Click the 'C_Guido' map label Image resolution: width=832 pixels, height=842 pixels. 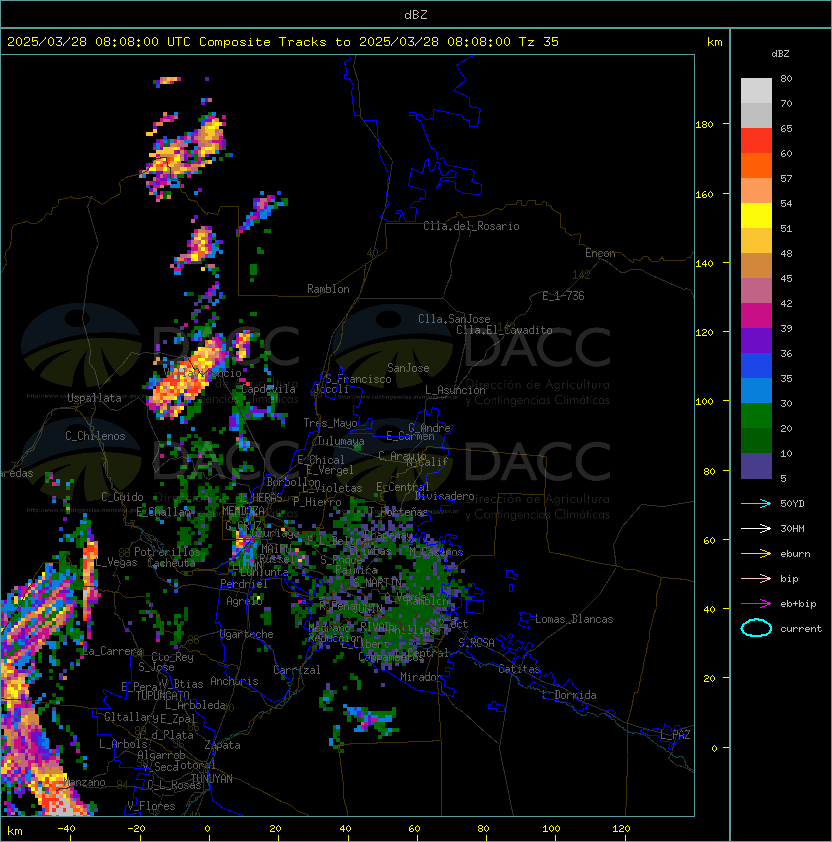coord(122,497)
